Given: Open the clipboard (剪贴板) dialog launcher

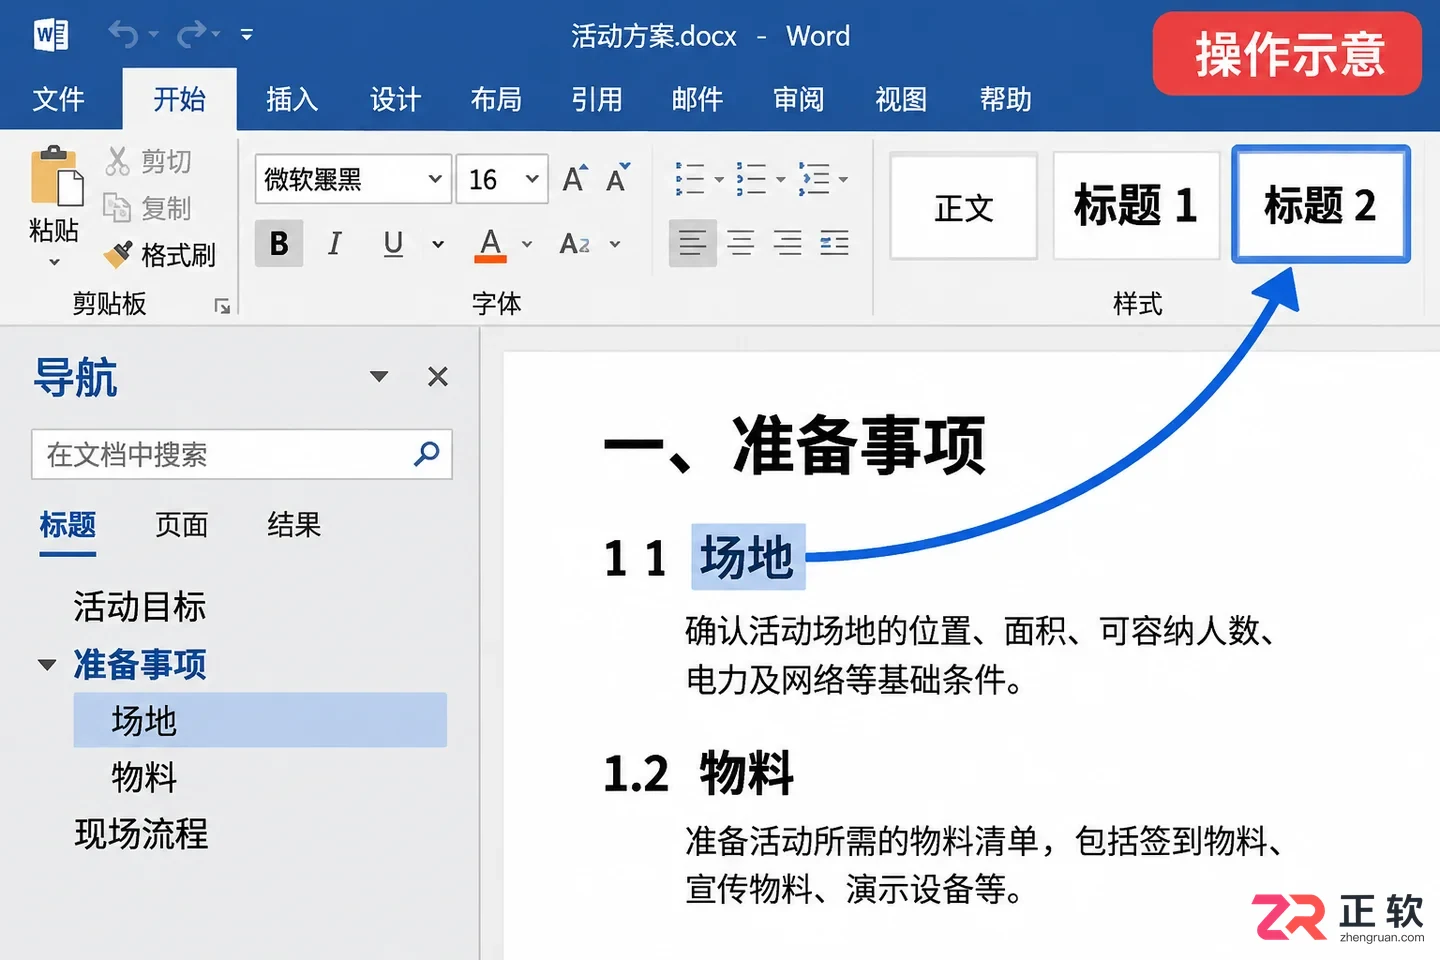Looking at the screenshot, I should (222, 306).
